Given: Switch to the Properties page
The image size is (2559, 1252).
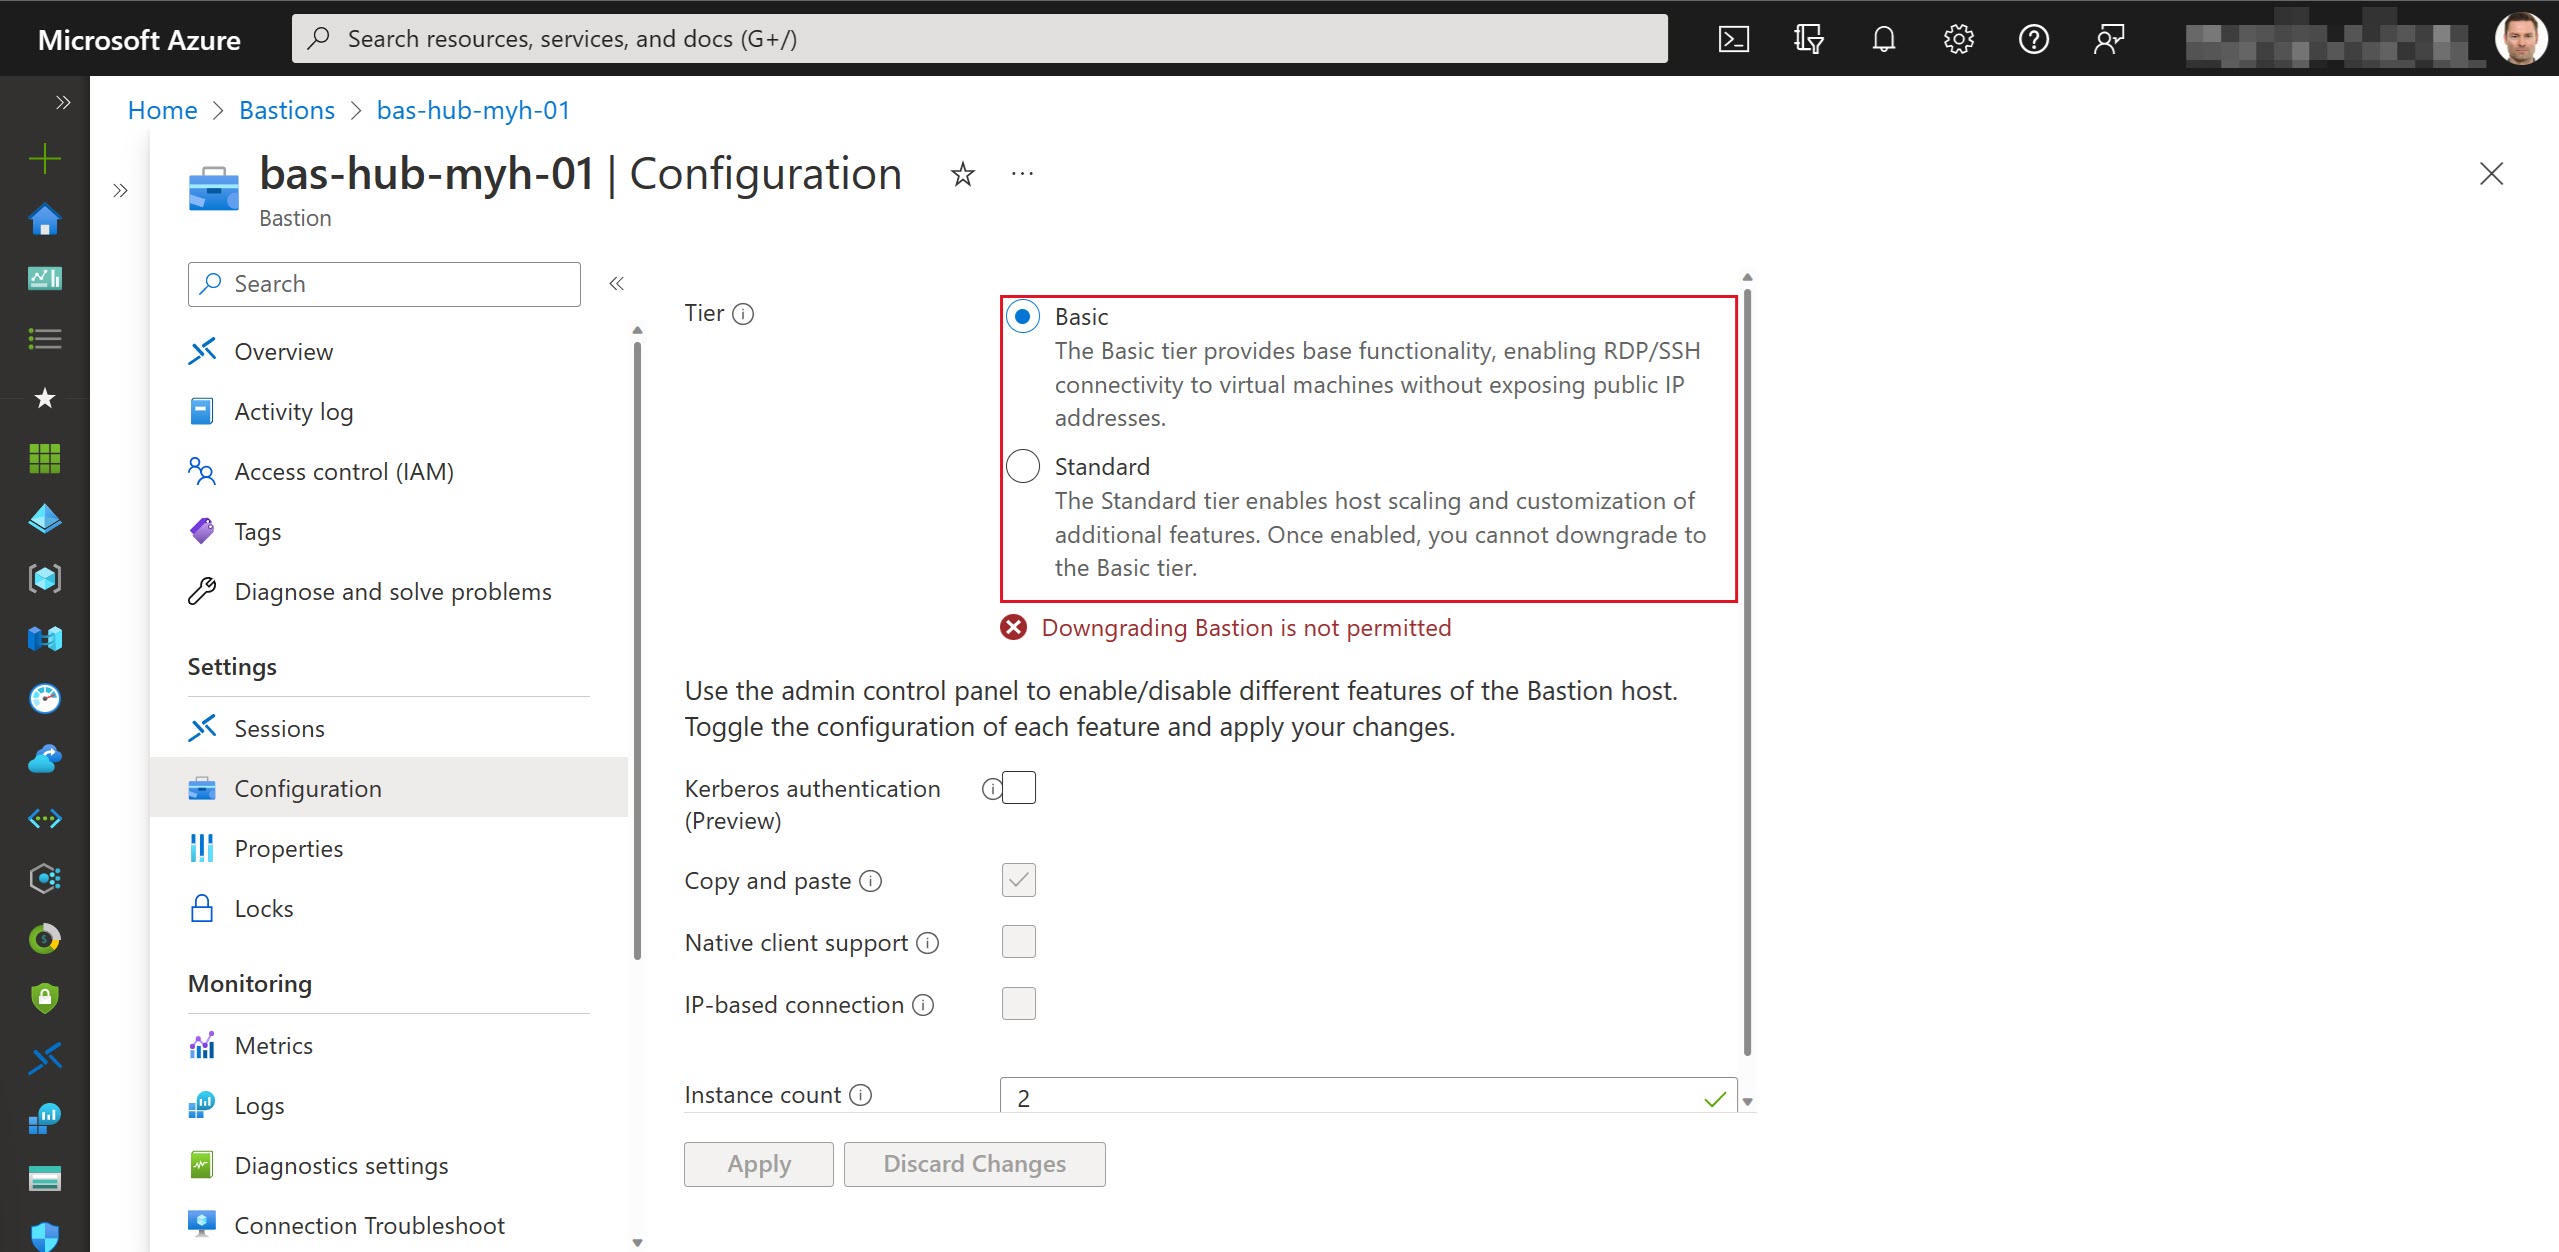Looking at the screenshot, I should pyautogui.click(x=288, y=848).
